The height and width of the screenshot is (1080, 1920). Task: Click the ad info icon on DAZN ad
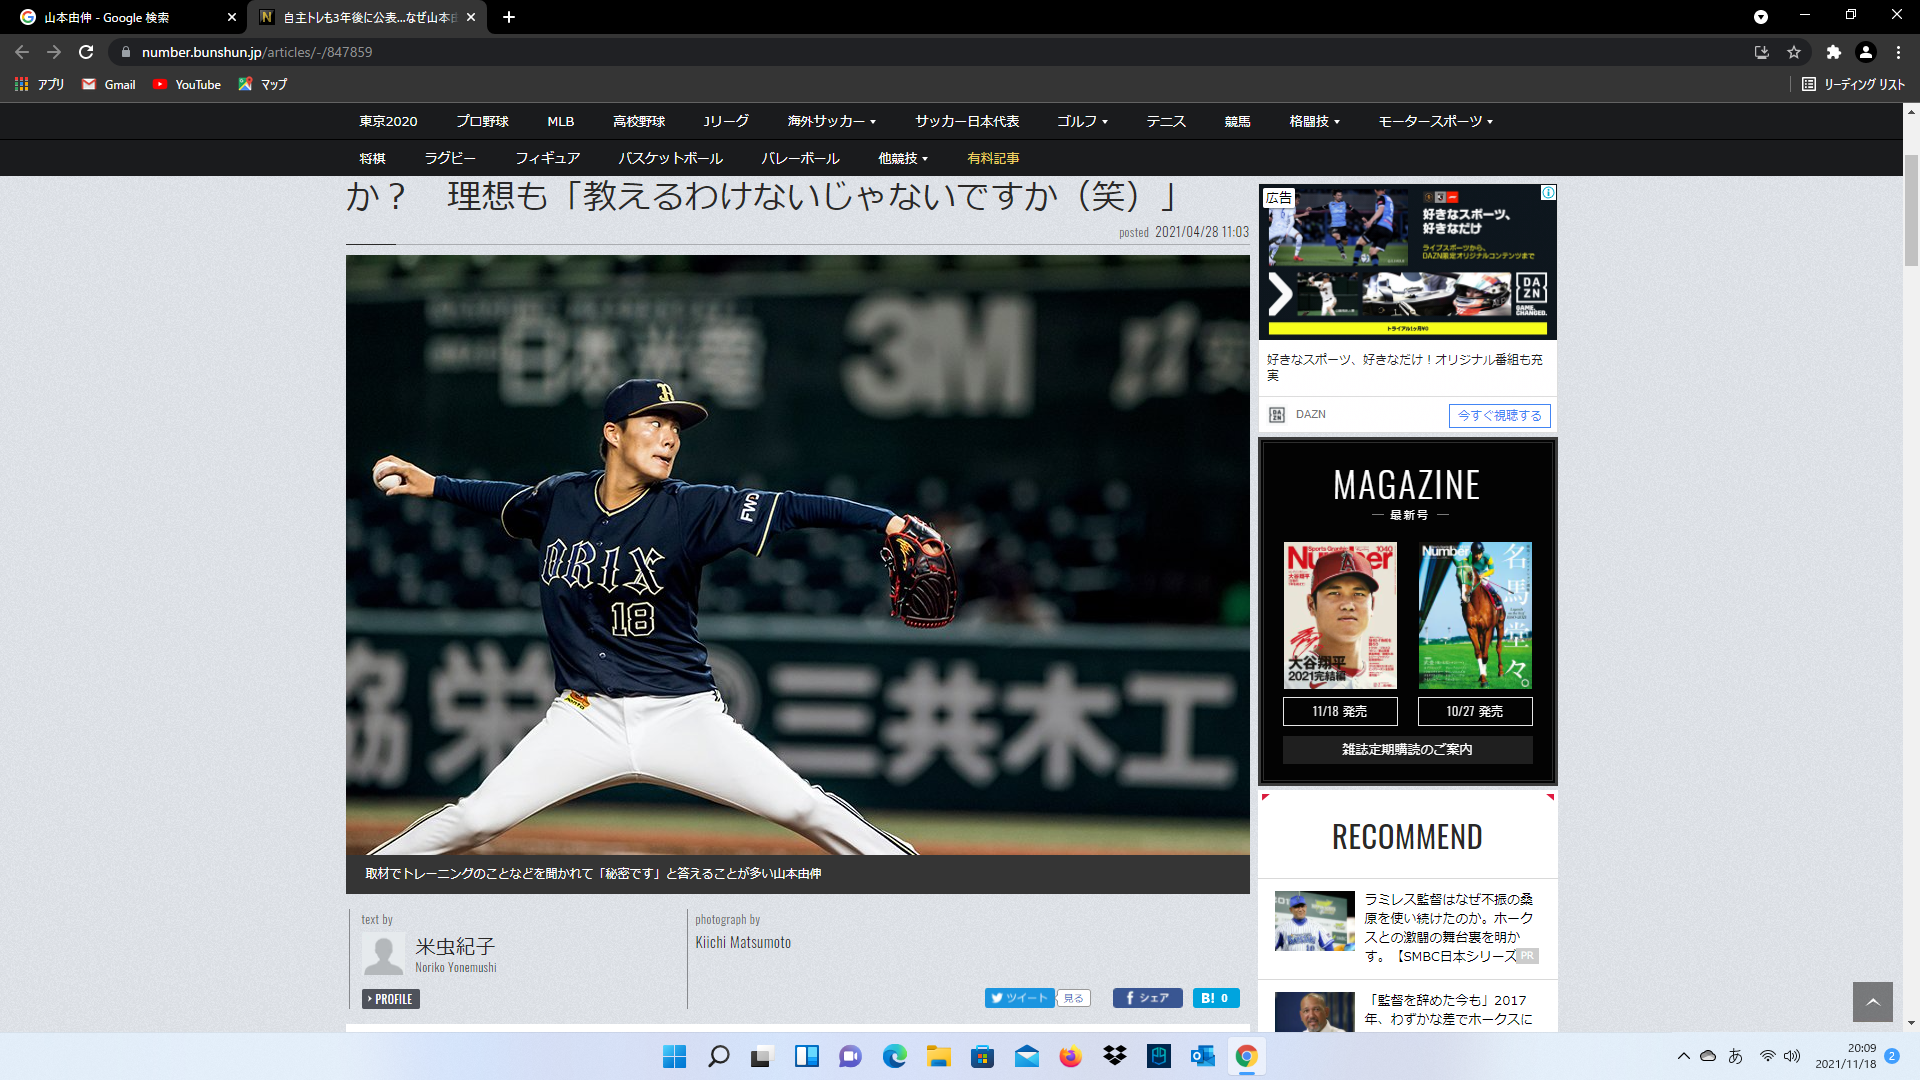click(1548, 192)
